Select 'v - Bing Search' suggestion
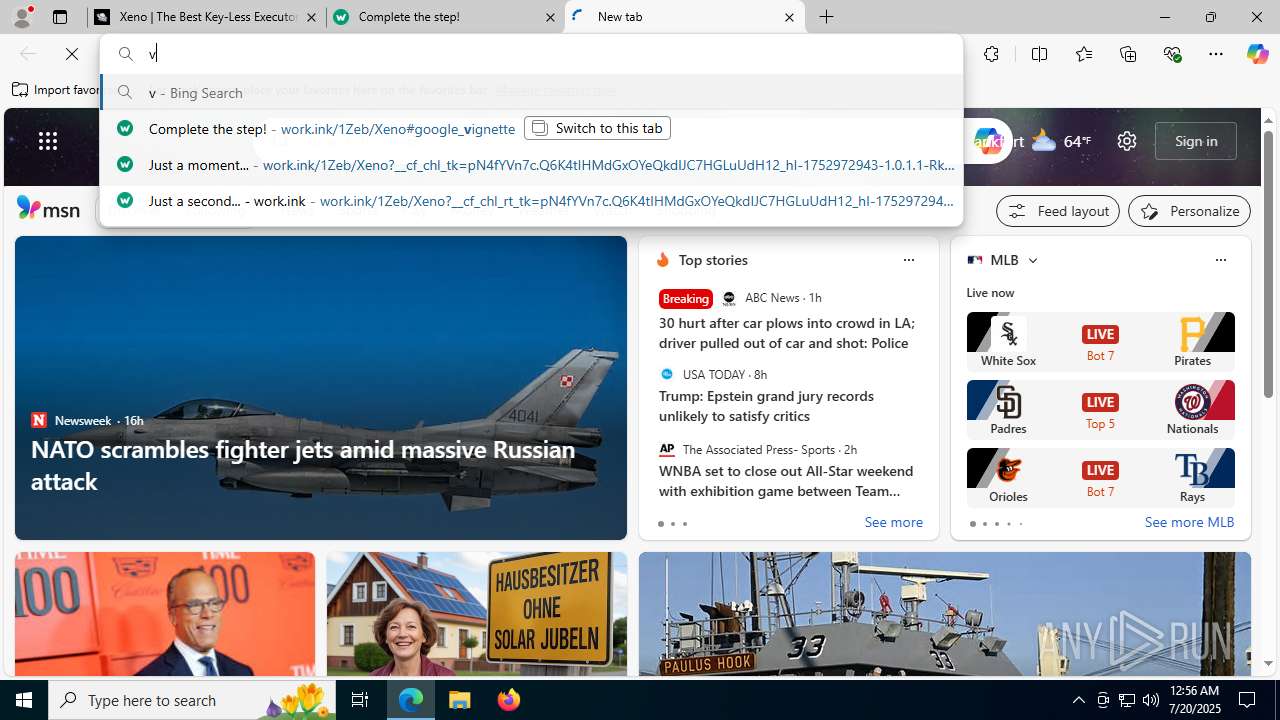Viewport: 1280px width, 720px height. [531, 92]
